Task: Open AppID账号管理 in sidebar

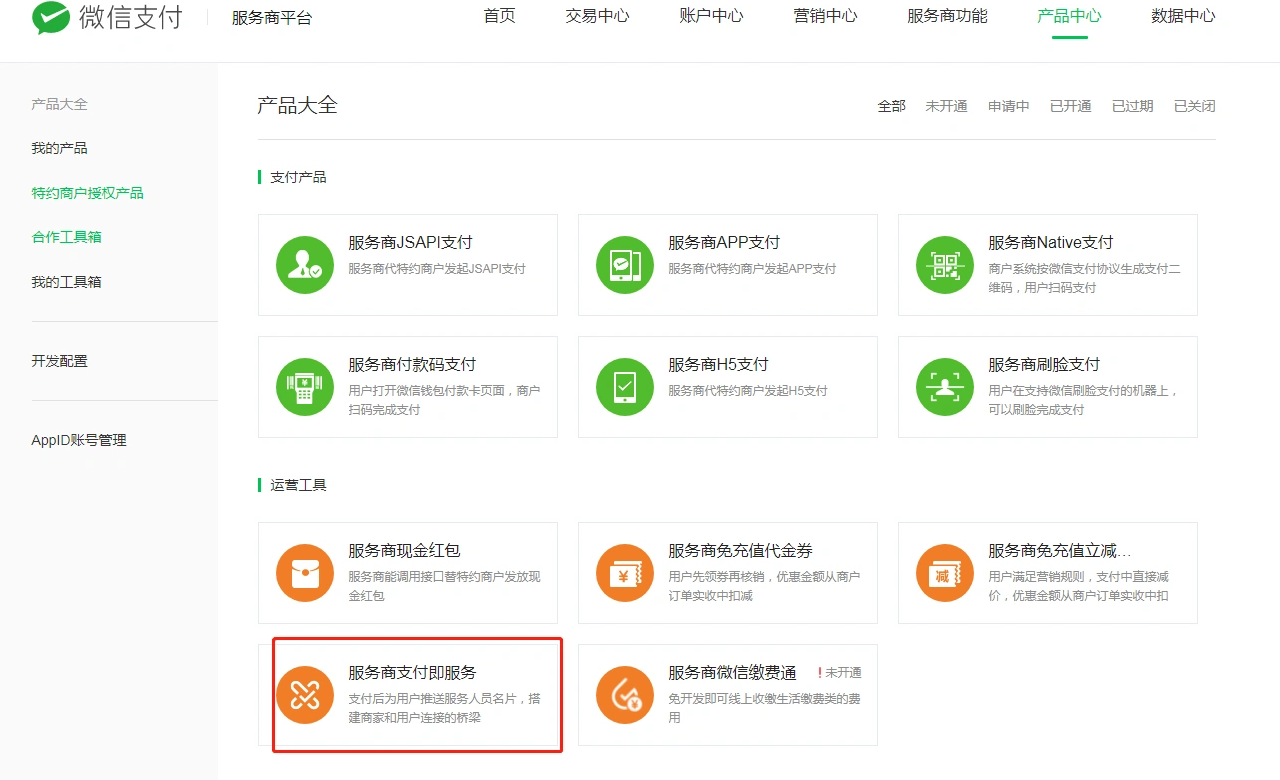Action: (79, 440)
